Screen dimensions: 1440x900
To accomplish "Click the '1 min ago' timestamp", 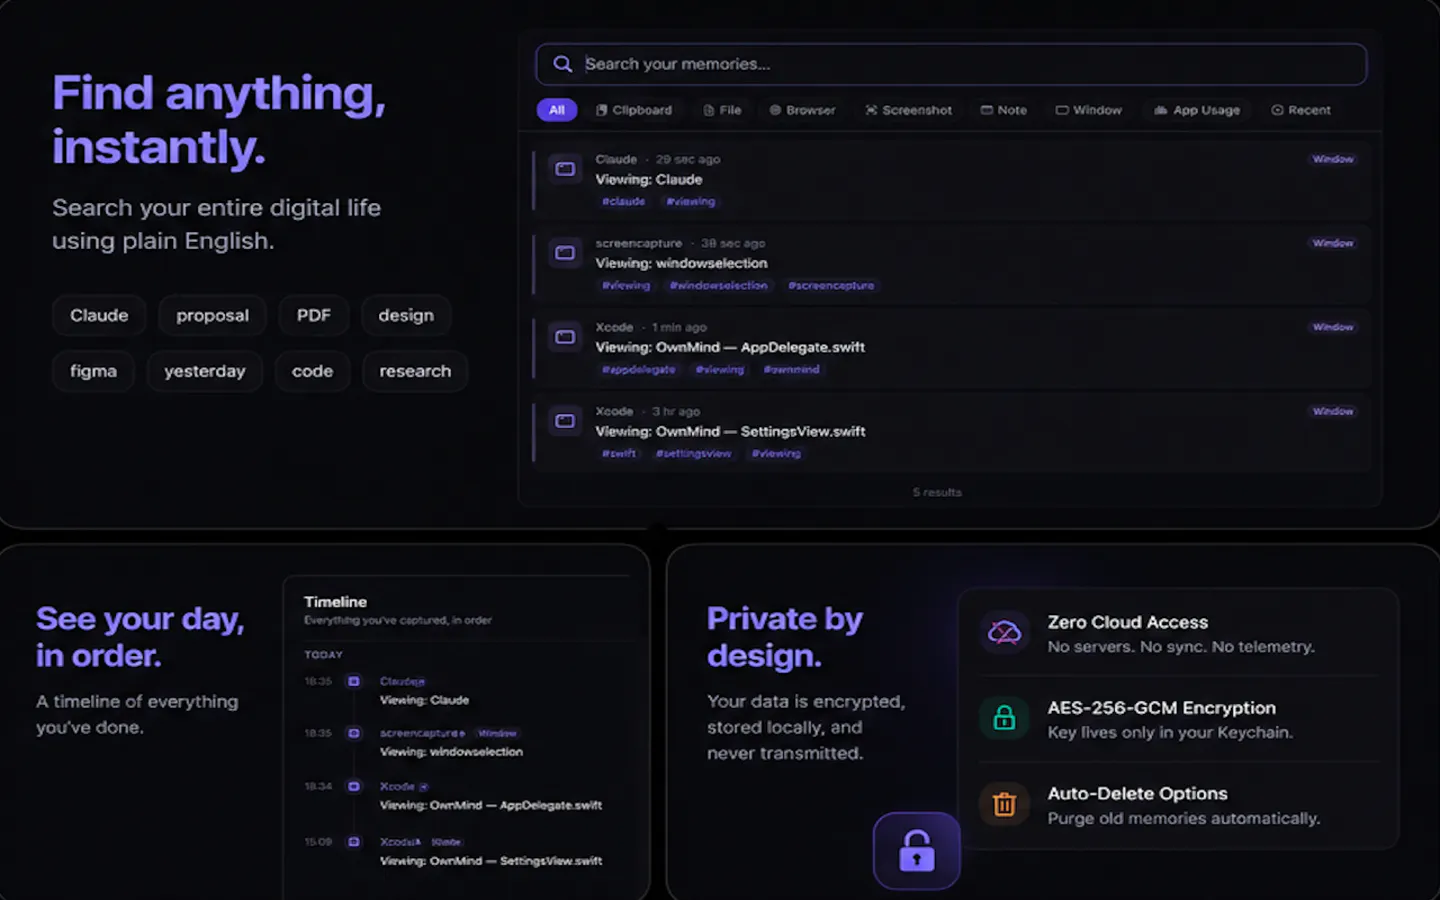I will coord(679,327).
